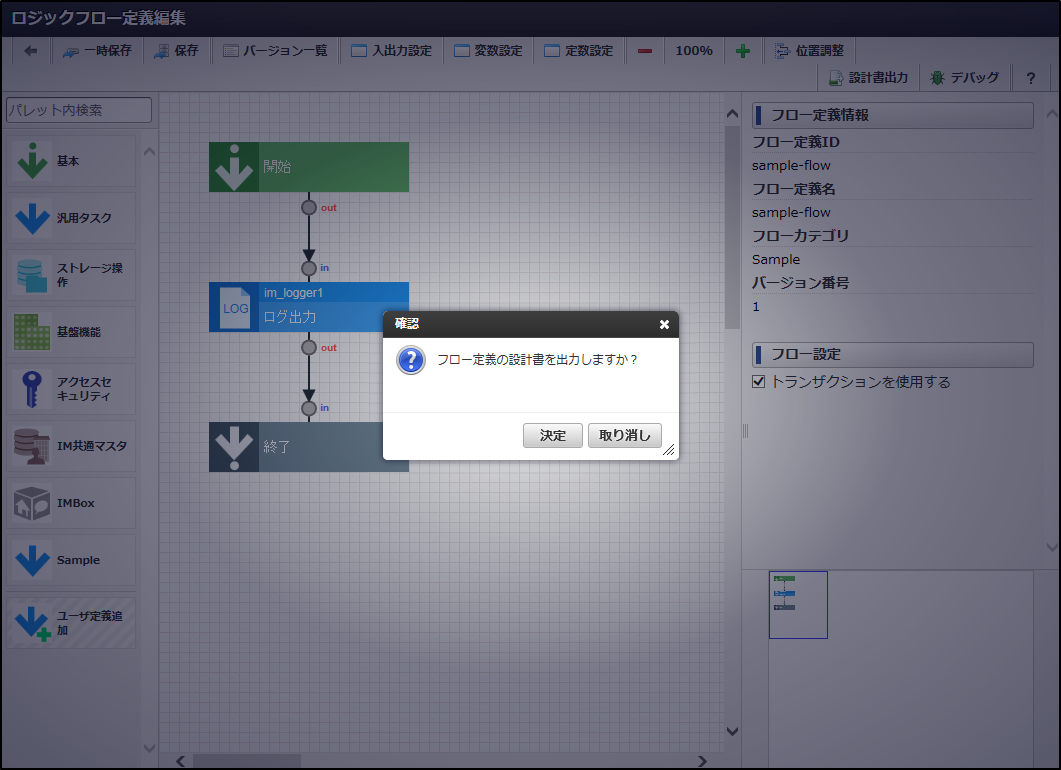Click the パレット内検索 search field
The height and width of the screenshot is (770, 1061).
77,110
